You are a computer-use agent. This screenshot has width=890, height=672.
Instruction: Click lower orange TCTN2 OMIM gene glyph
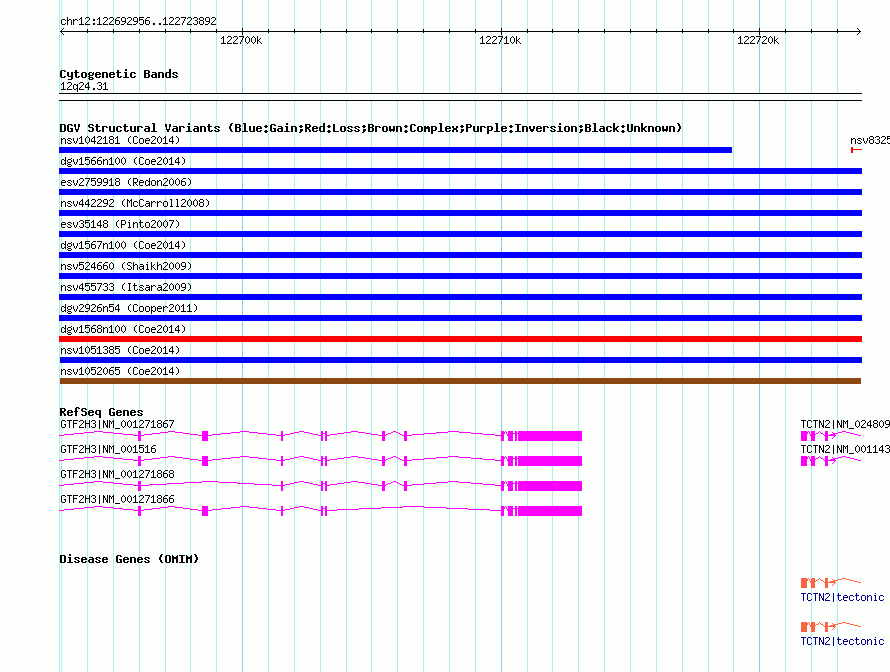point(831,627)
